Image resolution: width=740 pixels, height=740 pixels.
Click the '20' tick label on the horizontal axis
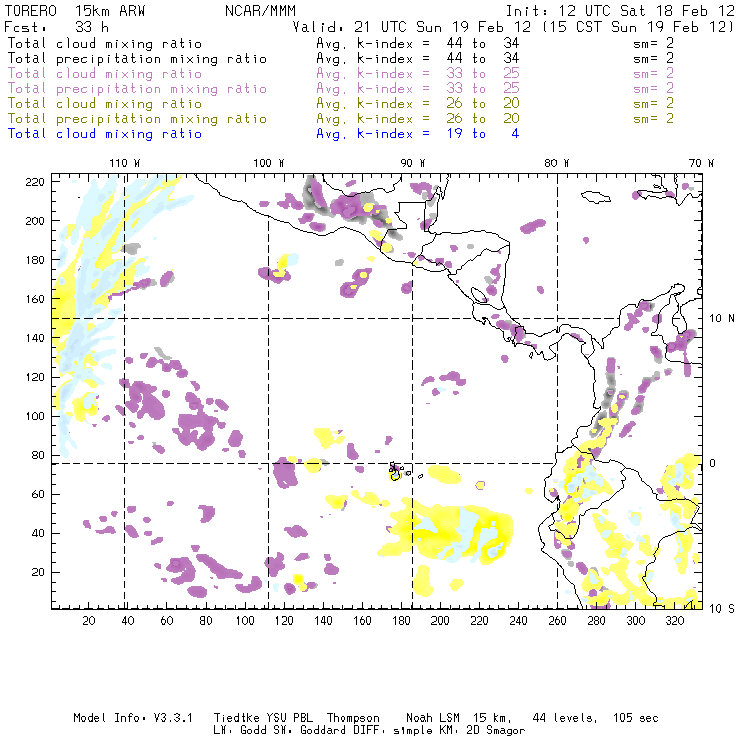point(89,621)
